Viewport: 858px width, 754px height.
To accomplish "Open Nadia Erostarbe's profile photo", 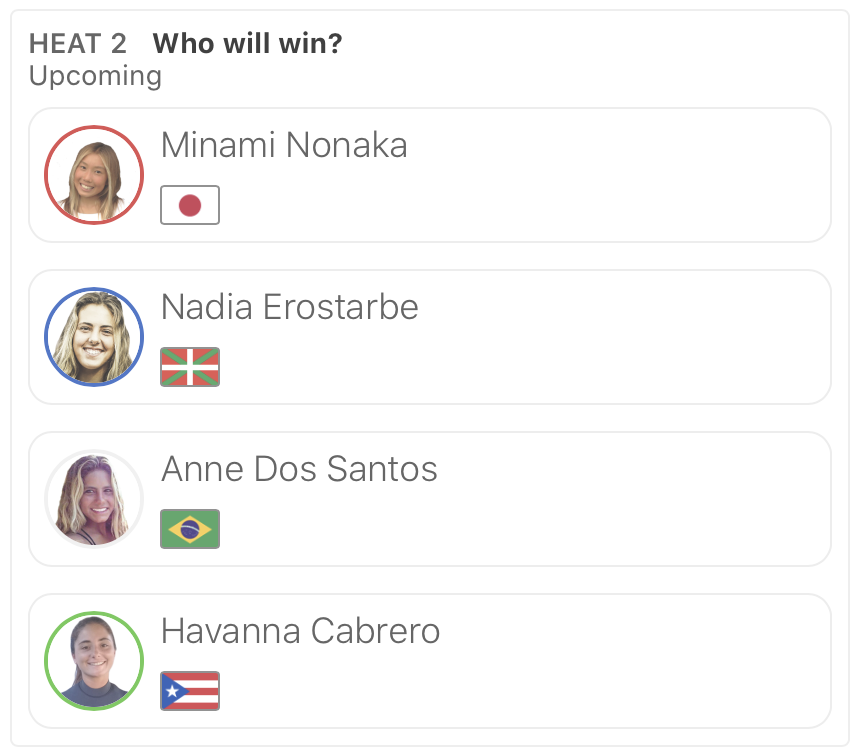I will coord(94,337).
